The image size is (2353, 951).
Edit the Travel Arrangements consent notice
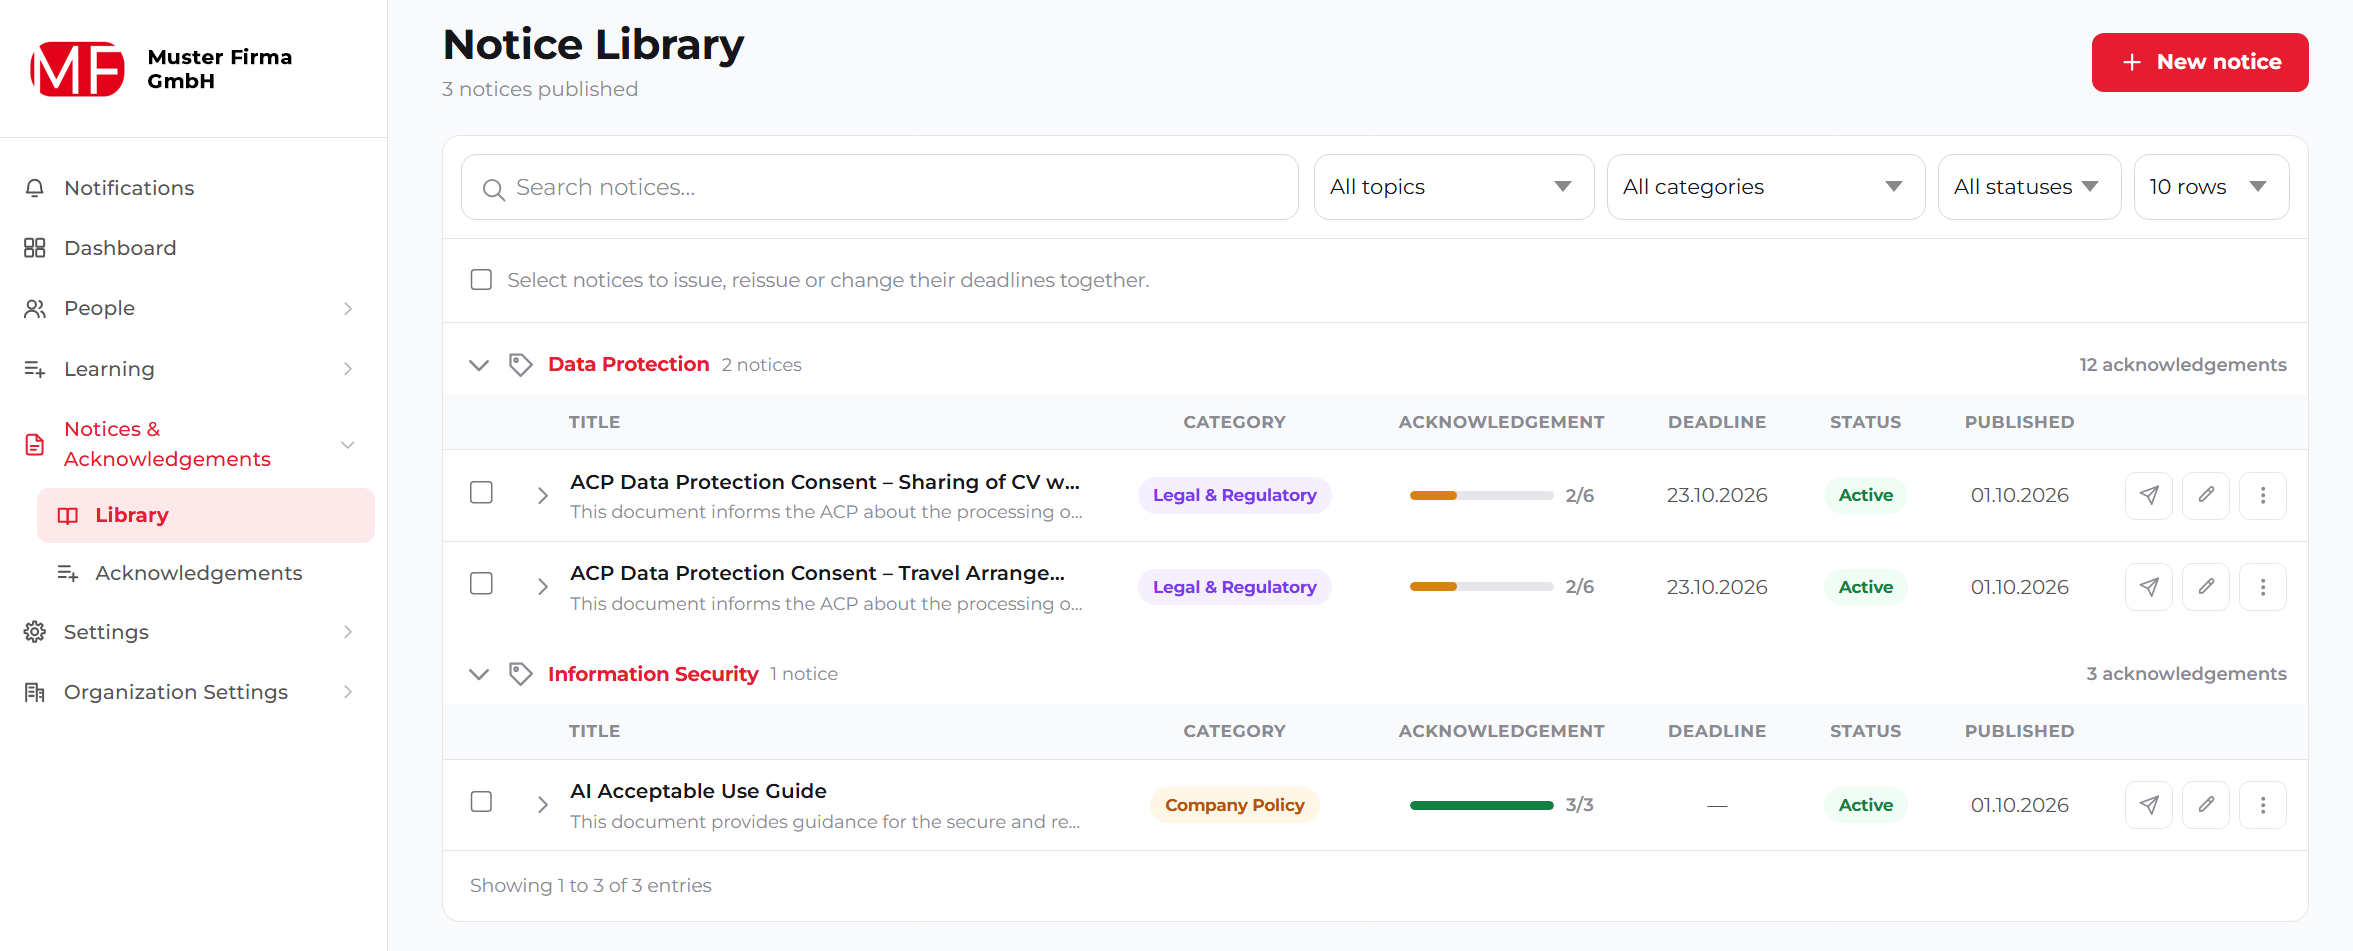(x=2205, y=587)
